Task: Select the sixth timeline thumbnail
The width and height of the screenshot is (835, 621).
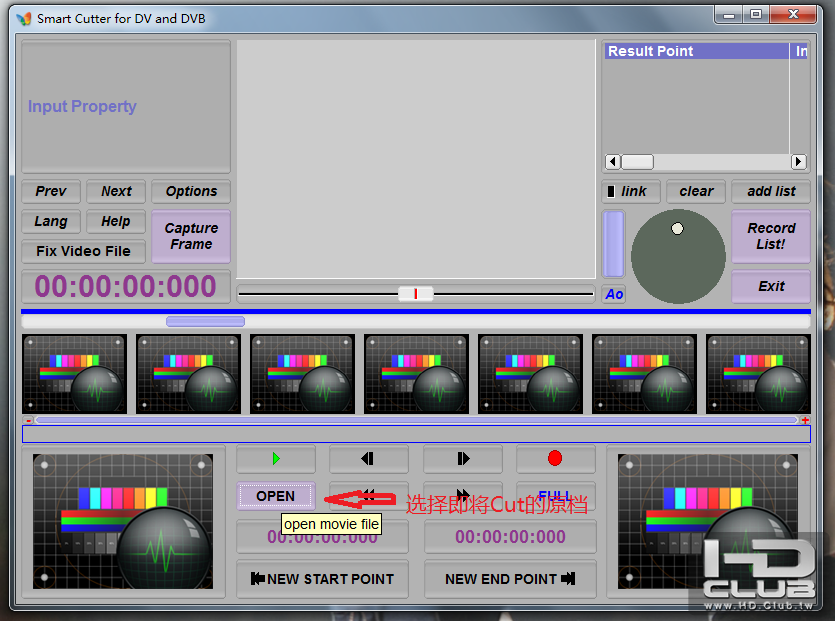Action: pos(644,374)
